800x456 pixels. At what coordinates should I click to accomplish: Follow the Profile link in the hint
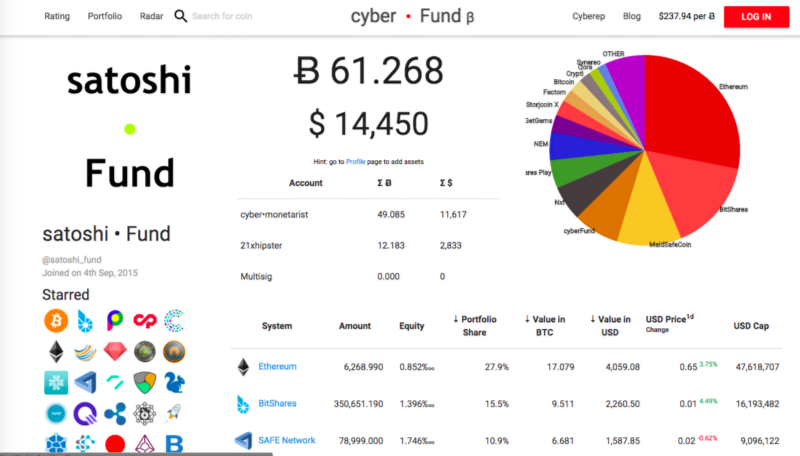click(x=356, y=161)
